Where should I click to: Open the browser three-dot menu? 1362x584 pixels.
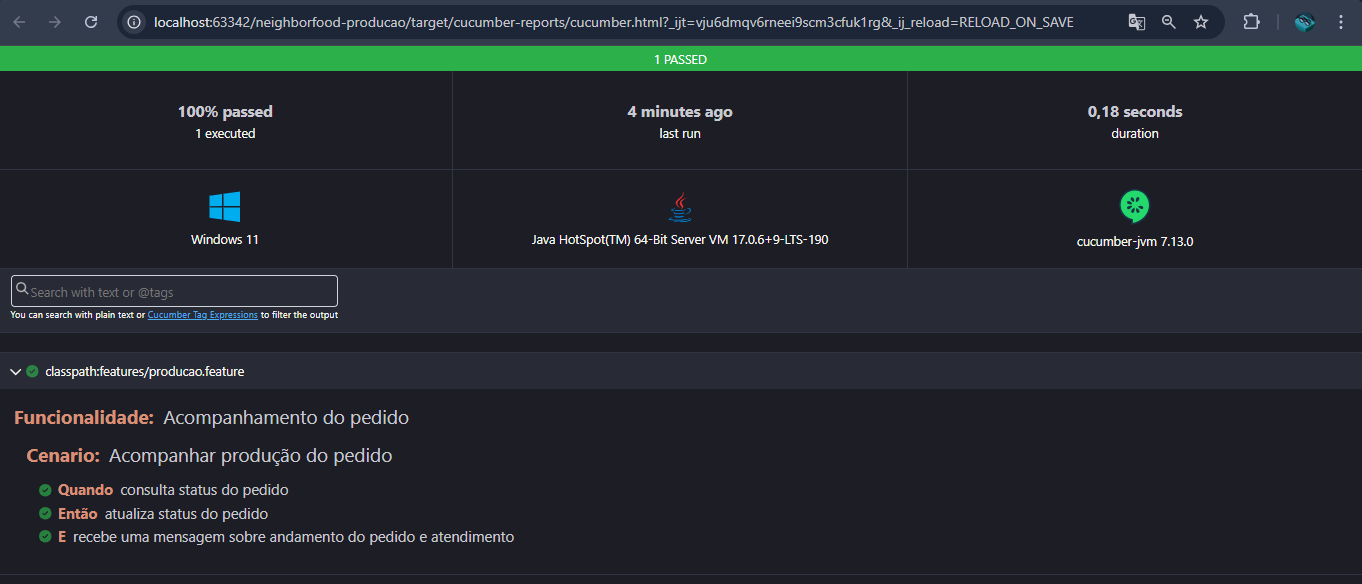pos(1341,22)
